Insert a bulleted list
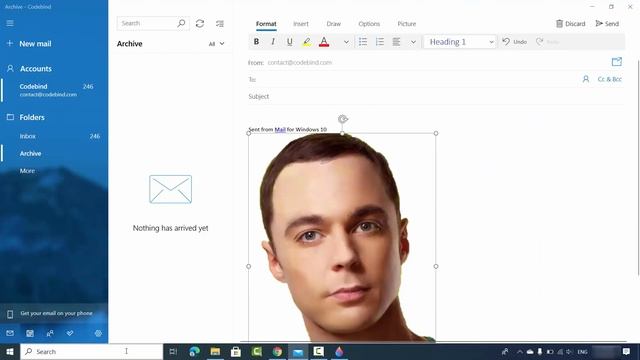The image size is (640, 360). (363, 42)
